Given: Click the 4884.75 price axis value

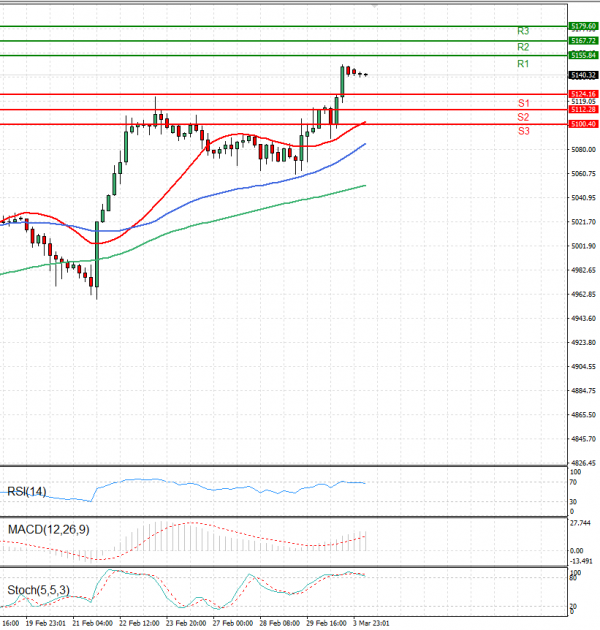Looking at the screenshot, I should pyautogui.click(x=584, y=391).
